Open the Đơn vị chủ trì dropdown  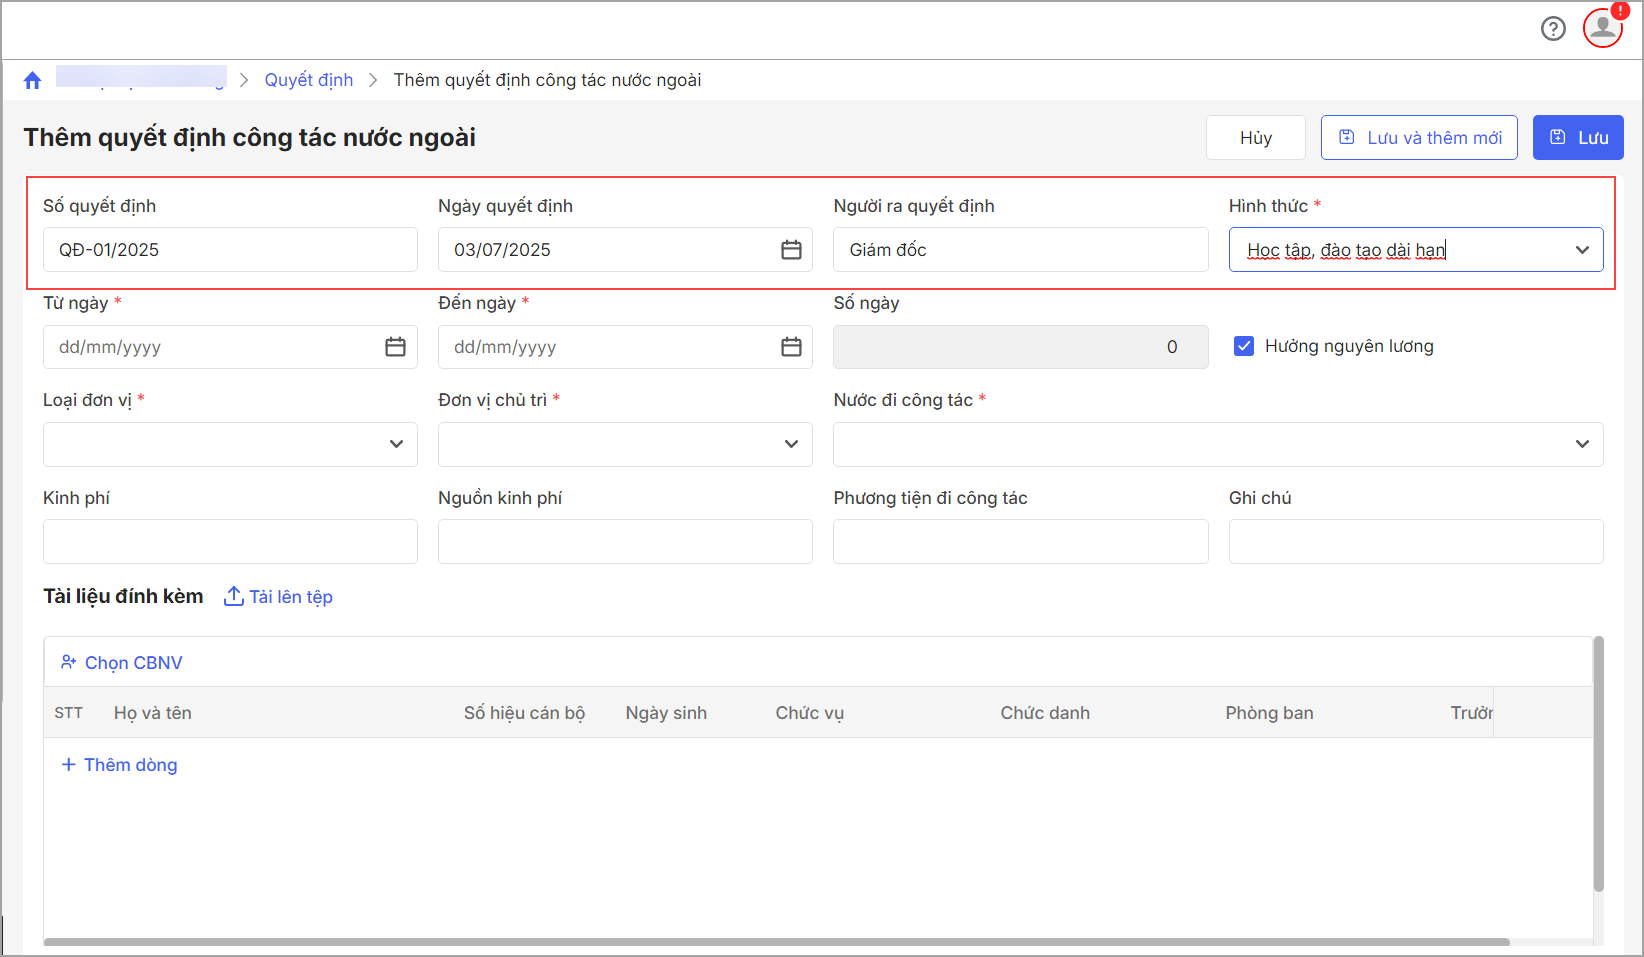(791, 444)
